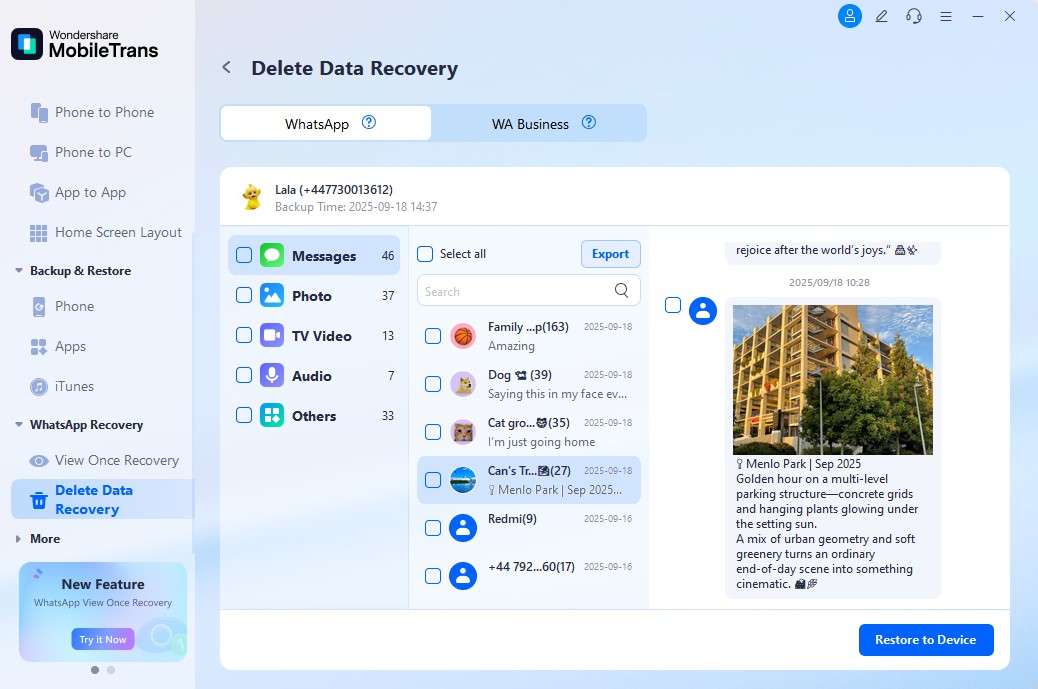Open the Menlo Park building photo
Viewport: 1038px width, 689px height.
pos(832,380)
